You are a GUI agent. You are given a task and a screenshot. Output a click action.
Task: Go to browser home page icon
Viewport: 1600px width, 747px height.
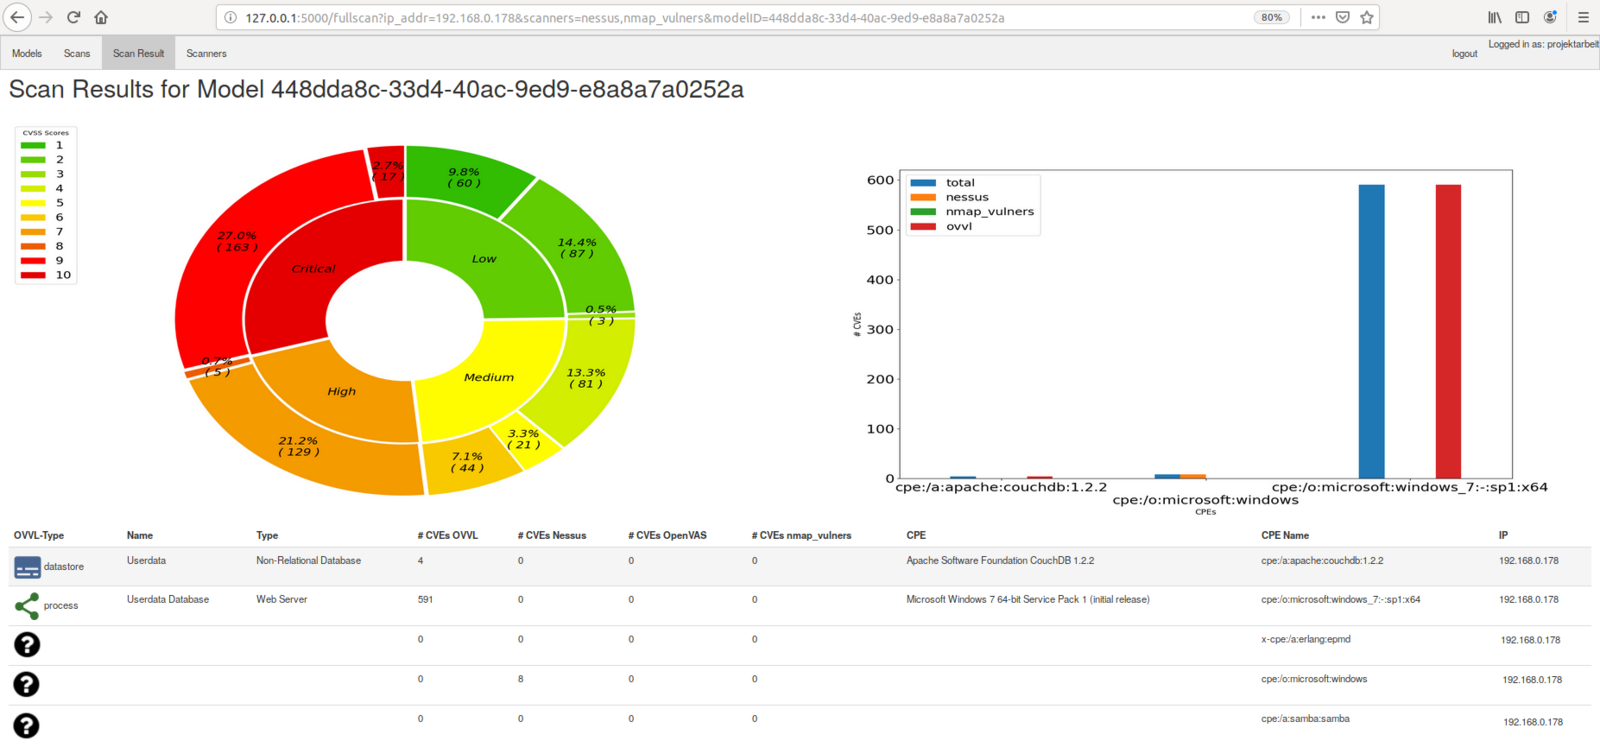click(101, 17)
